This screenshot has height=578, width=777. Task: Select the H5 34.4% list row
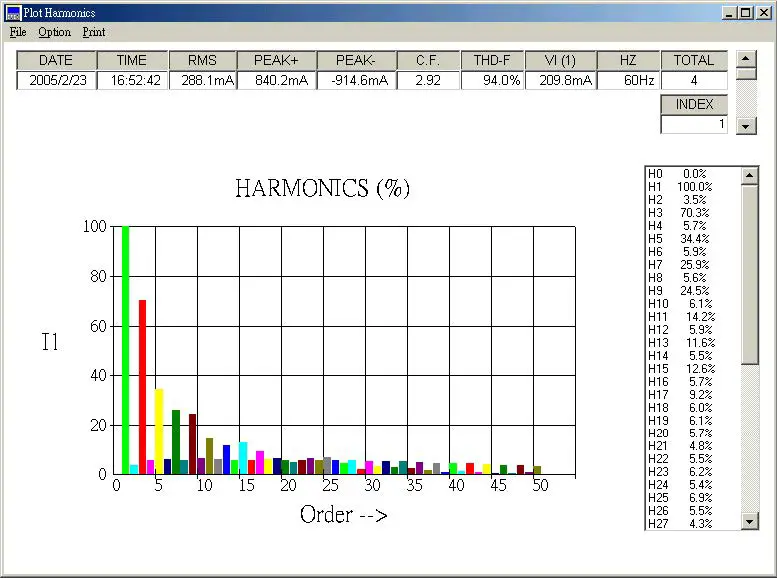tap(693, 239)
